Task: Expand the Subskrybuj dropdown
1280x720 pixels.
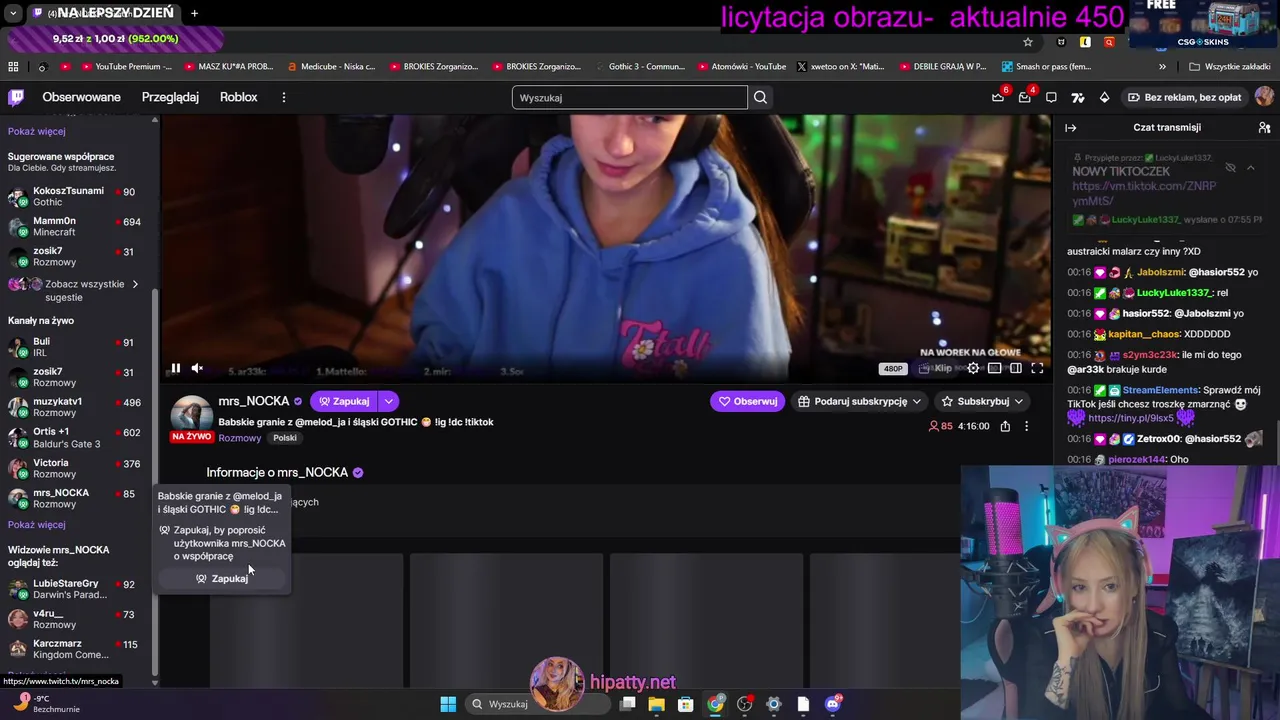Action: pyautogui.click(x=1018, y=401)
